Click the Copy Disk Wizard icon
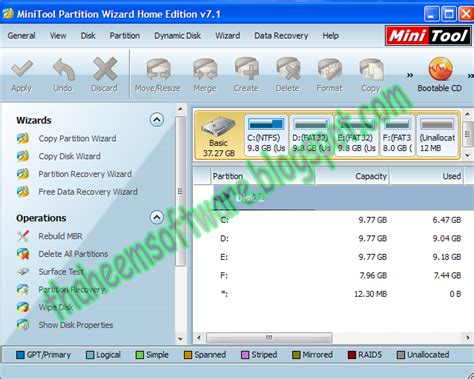Viewport: 474px width, 379px height. [23, 156]
